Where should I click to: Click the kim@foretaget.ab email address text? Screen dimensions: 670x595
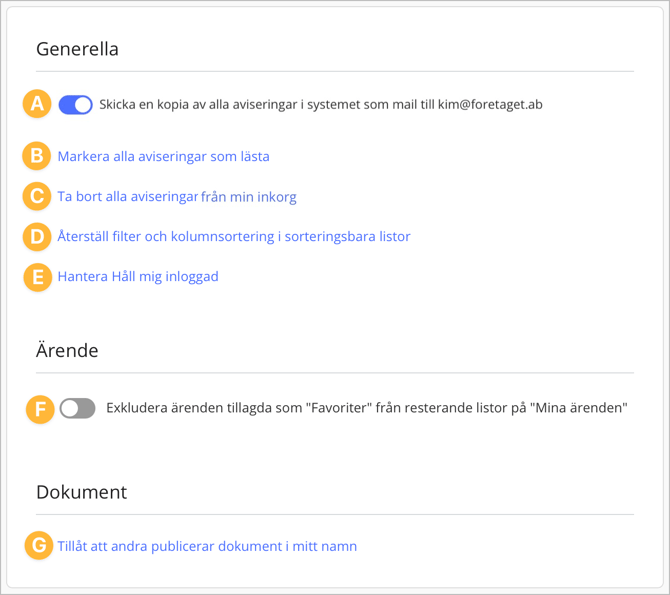[490, 104]
